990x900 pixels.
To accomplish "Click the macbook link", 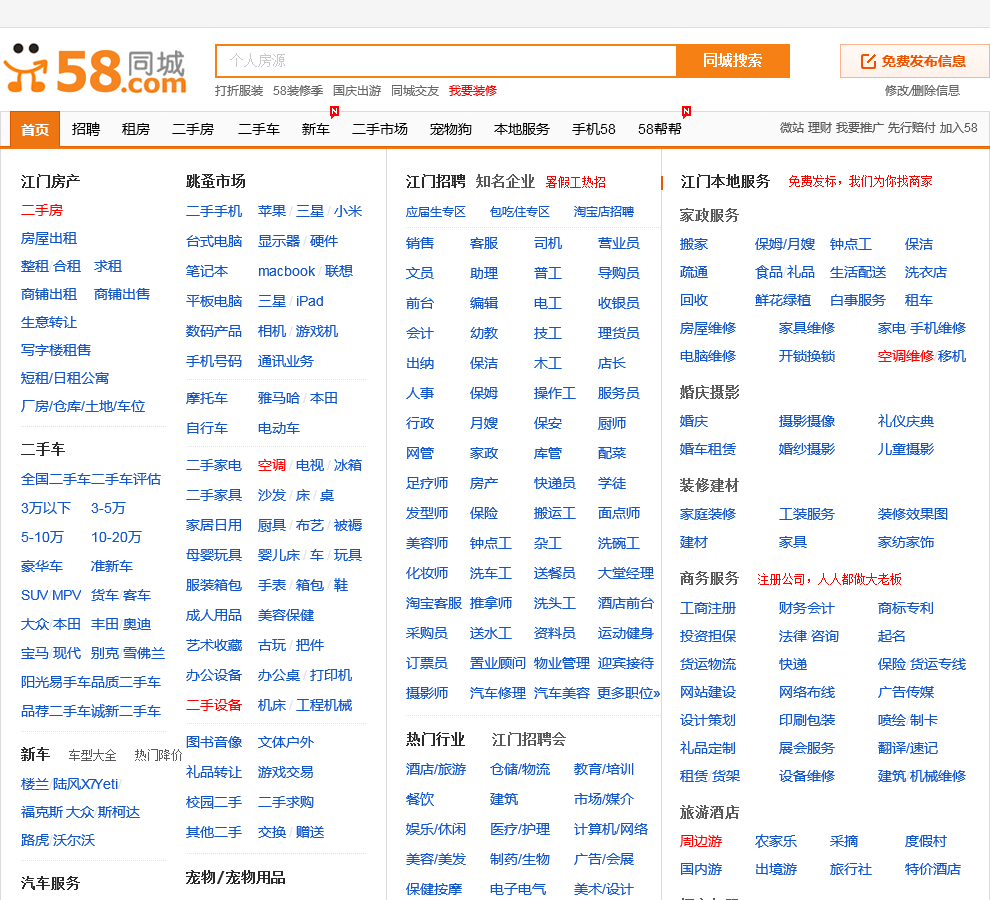I will click(x=286, y=272).
